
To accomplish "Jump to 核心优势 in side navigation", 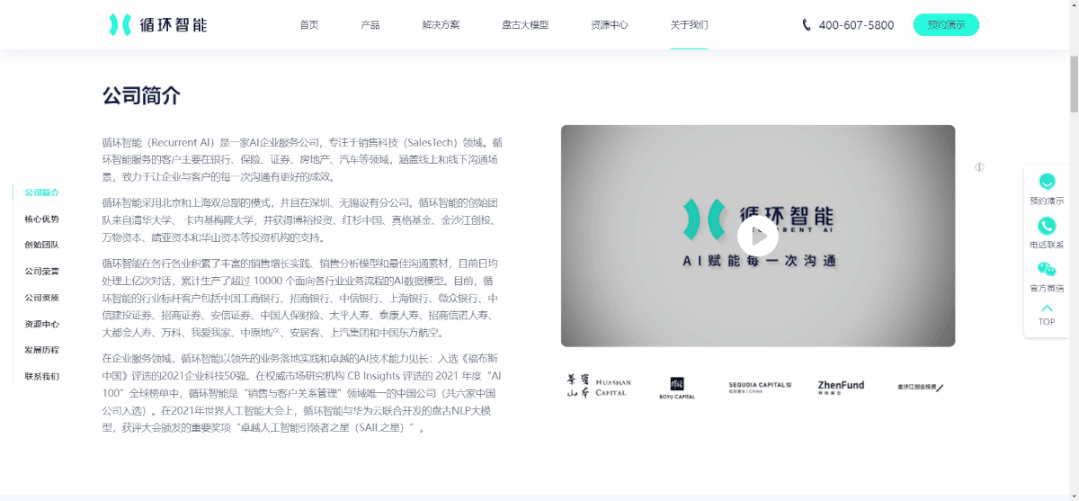I will (42, 219).
